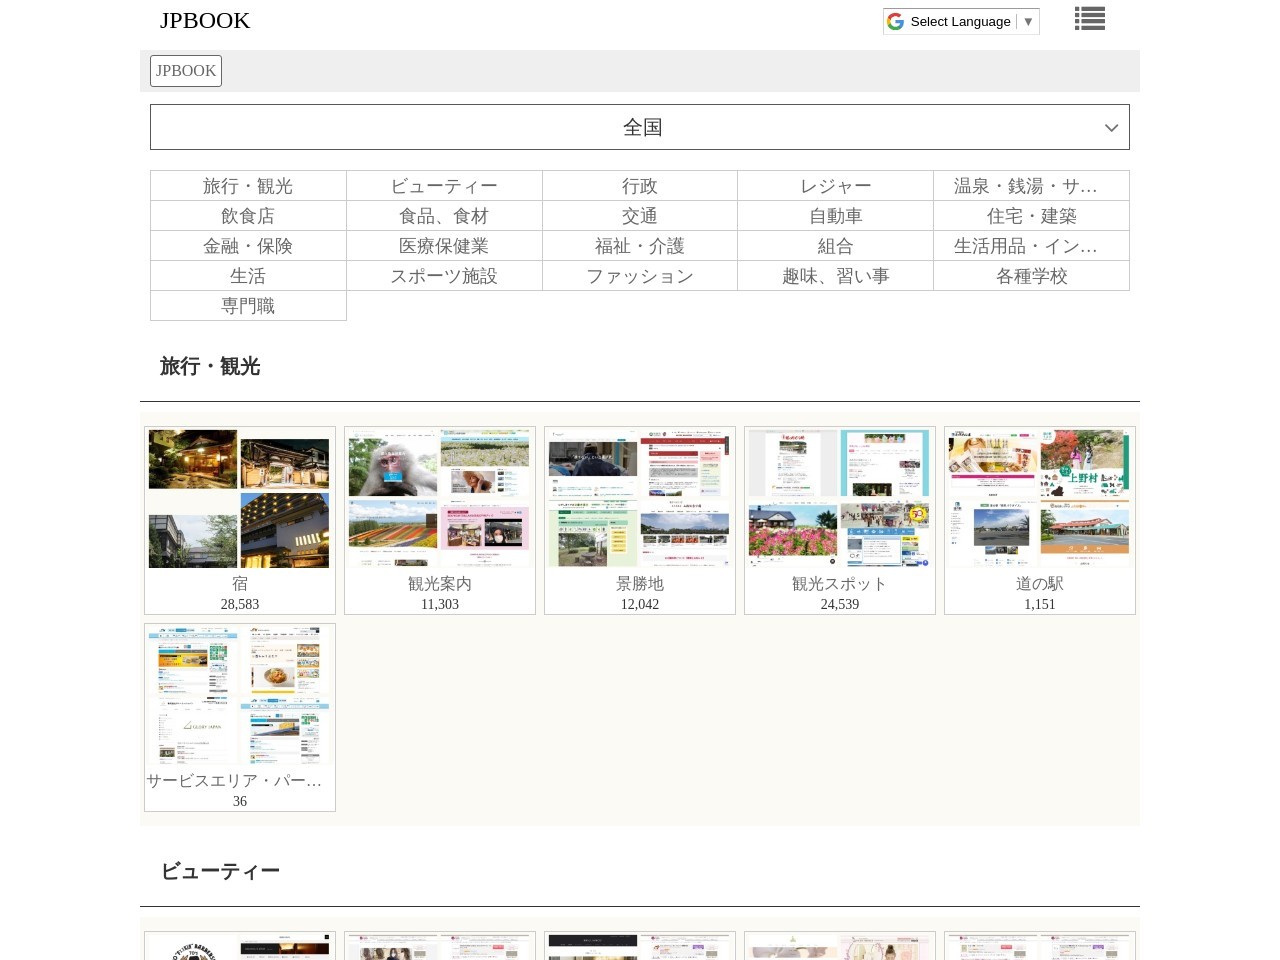
Task: Click the JPBOOK breadcrumb button
Action: point(186,71)
